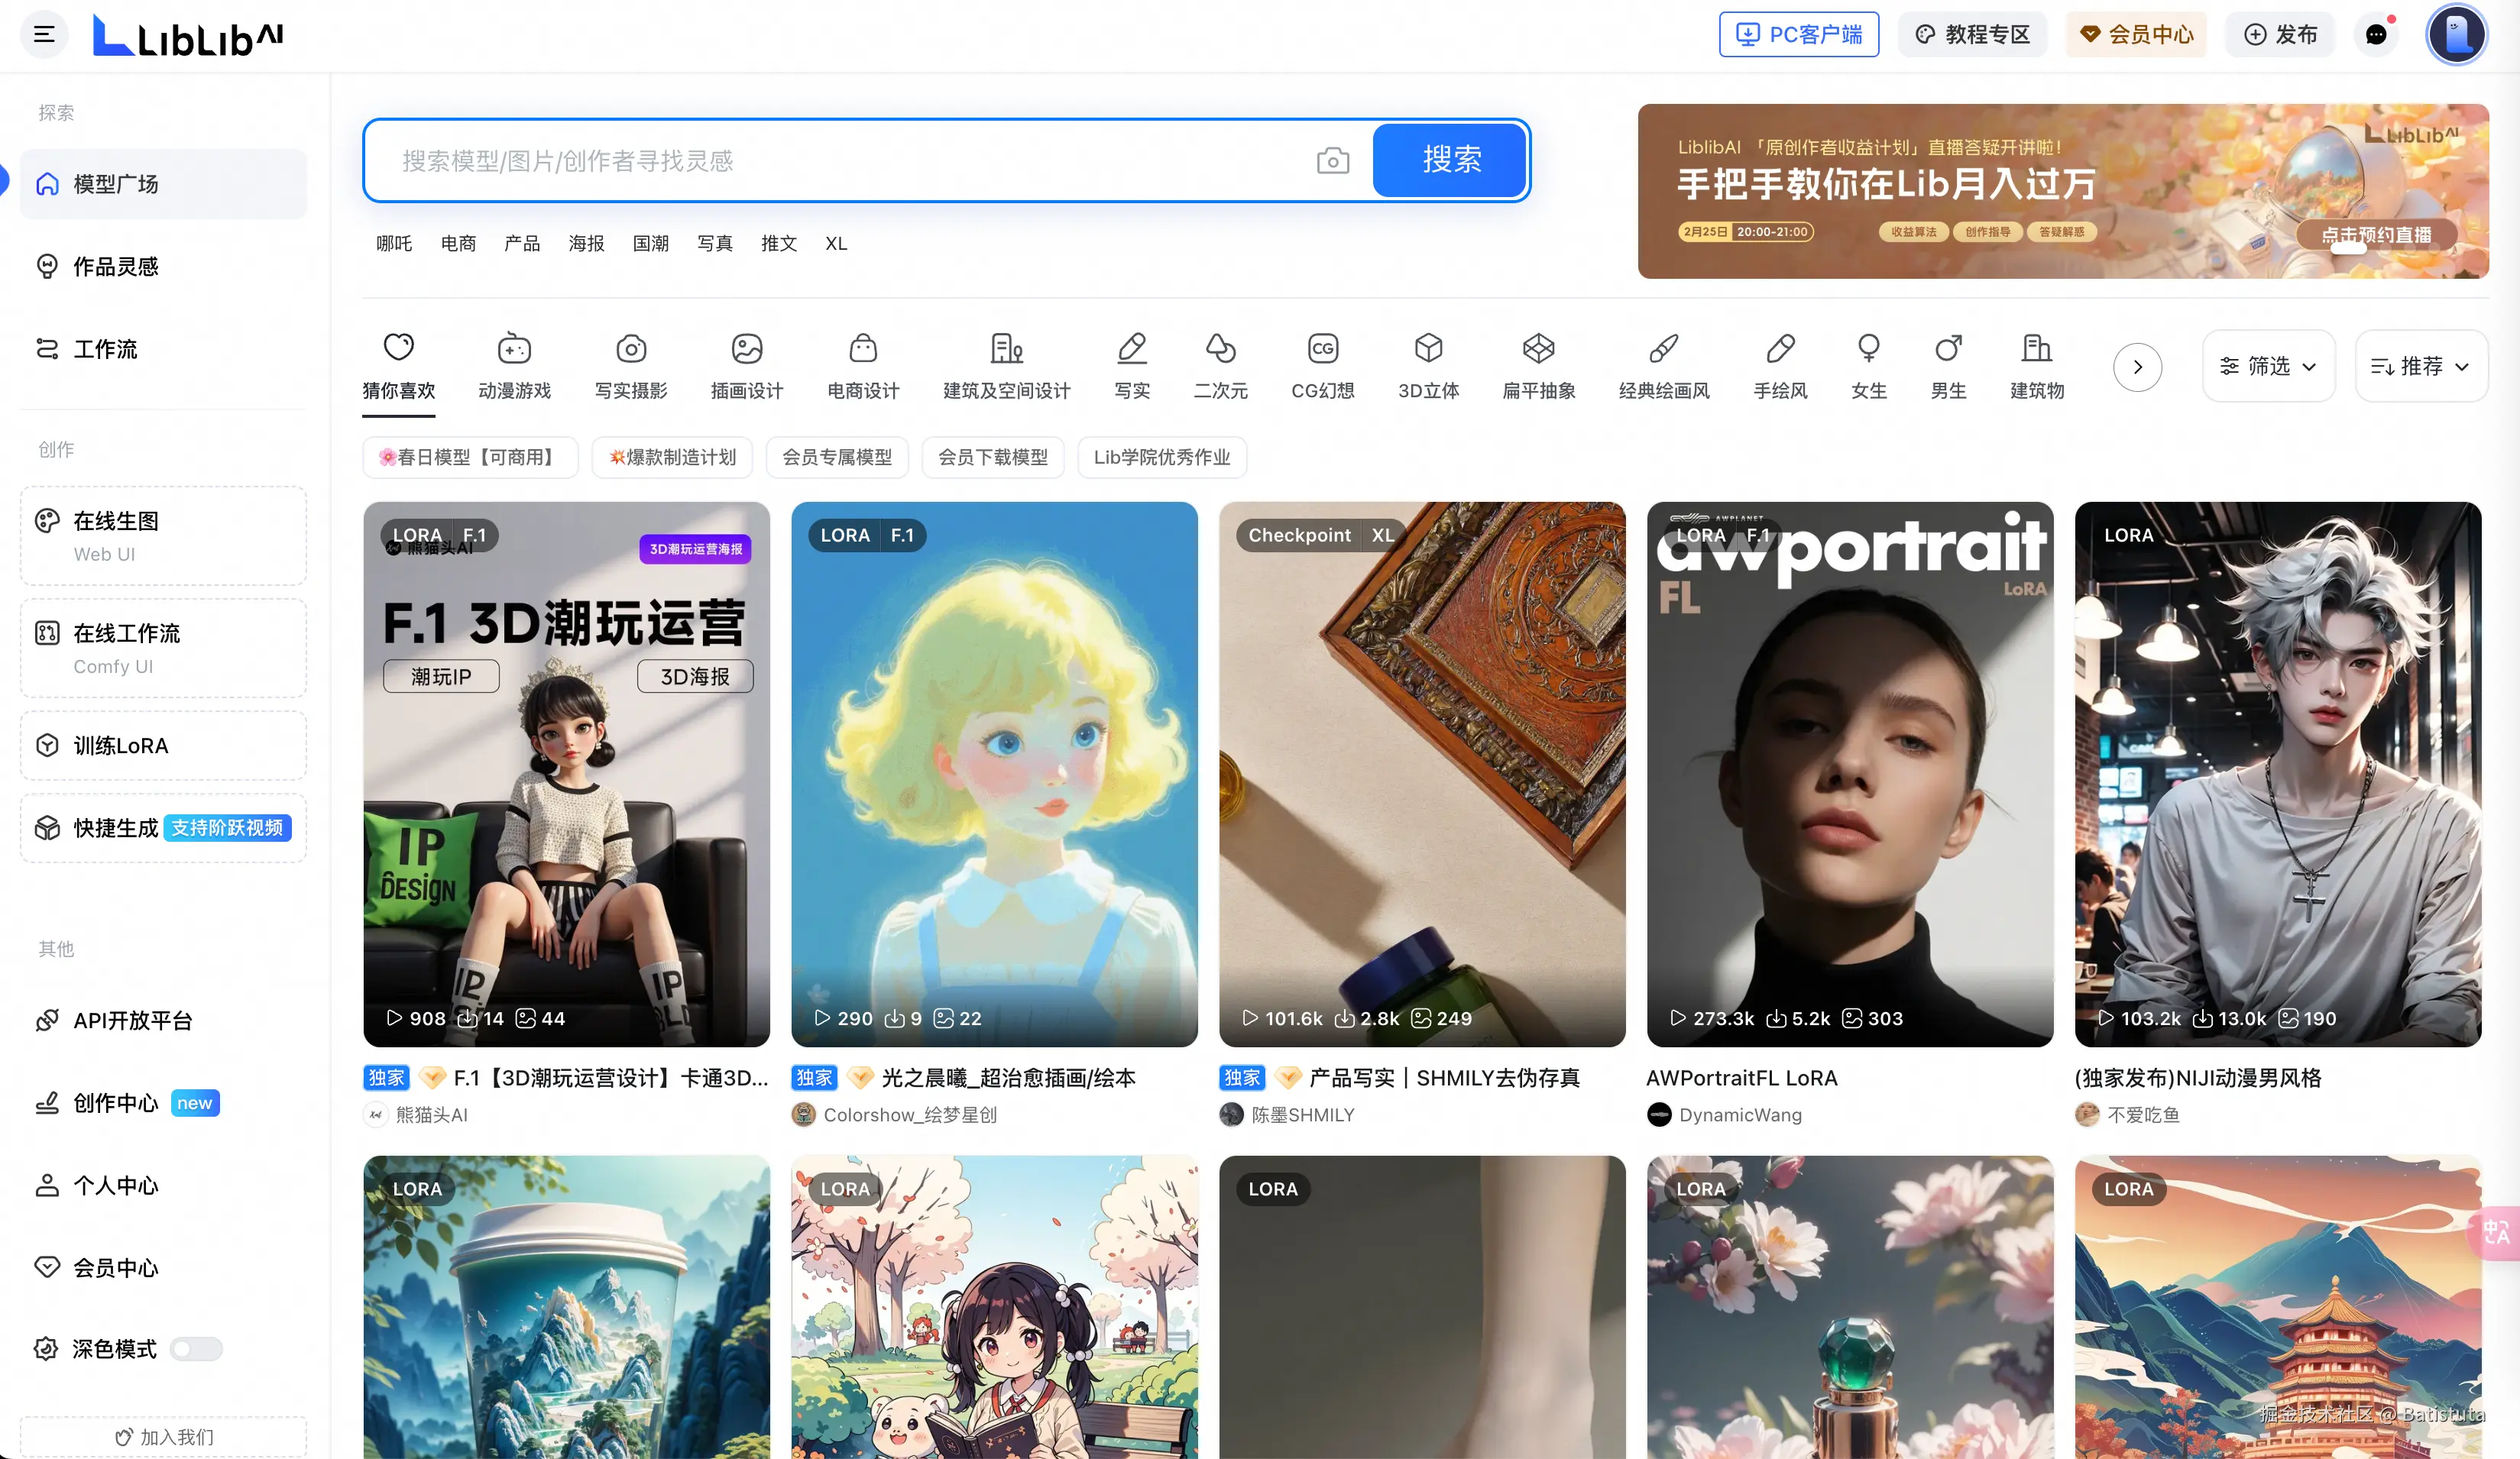Toggle the 会员专属模型 filter chip
The image size is (2520, 1459).
click(837, 457)
